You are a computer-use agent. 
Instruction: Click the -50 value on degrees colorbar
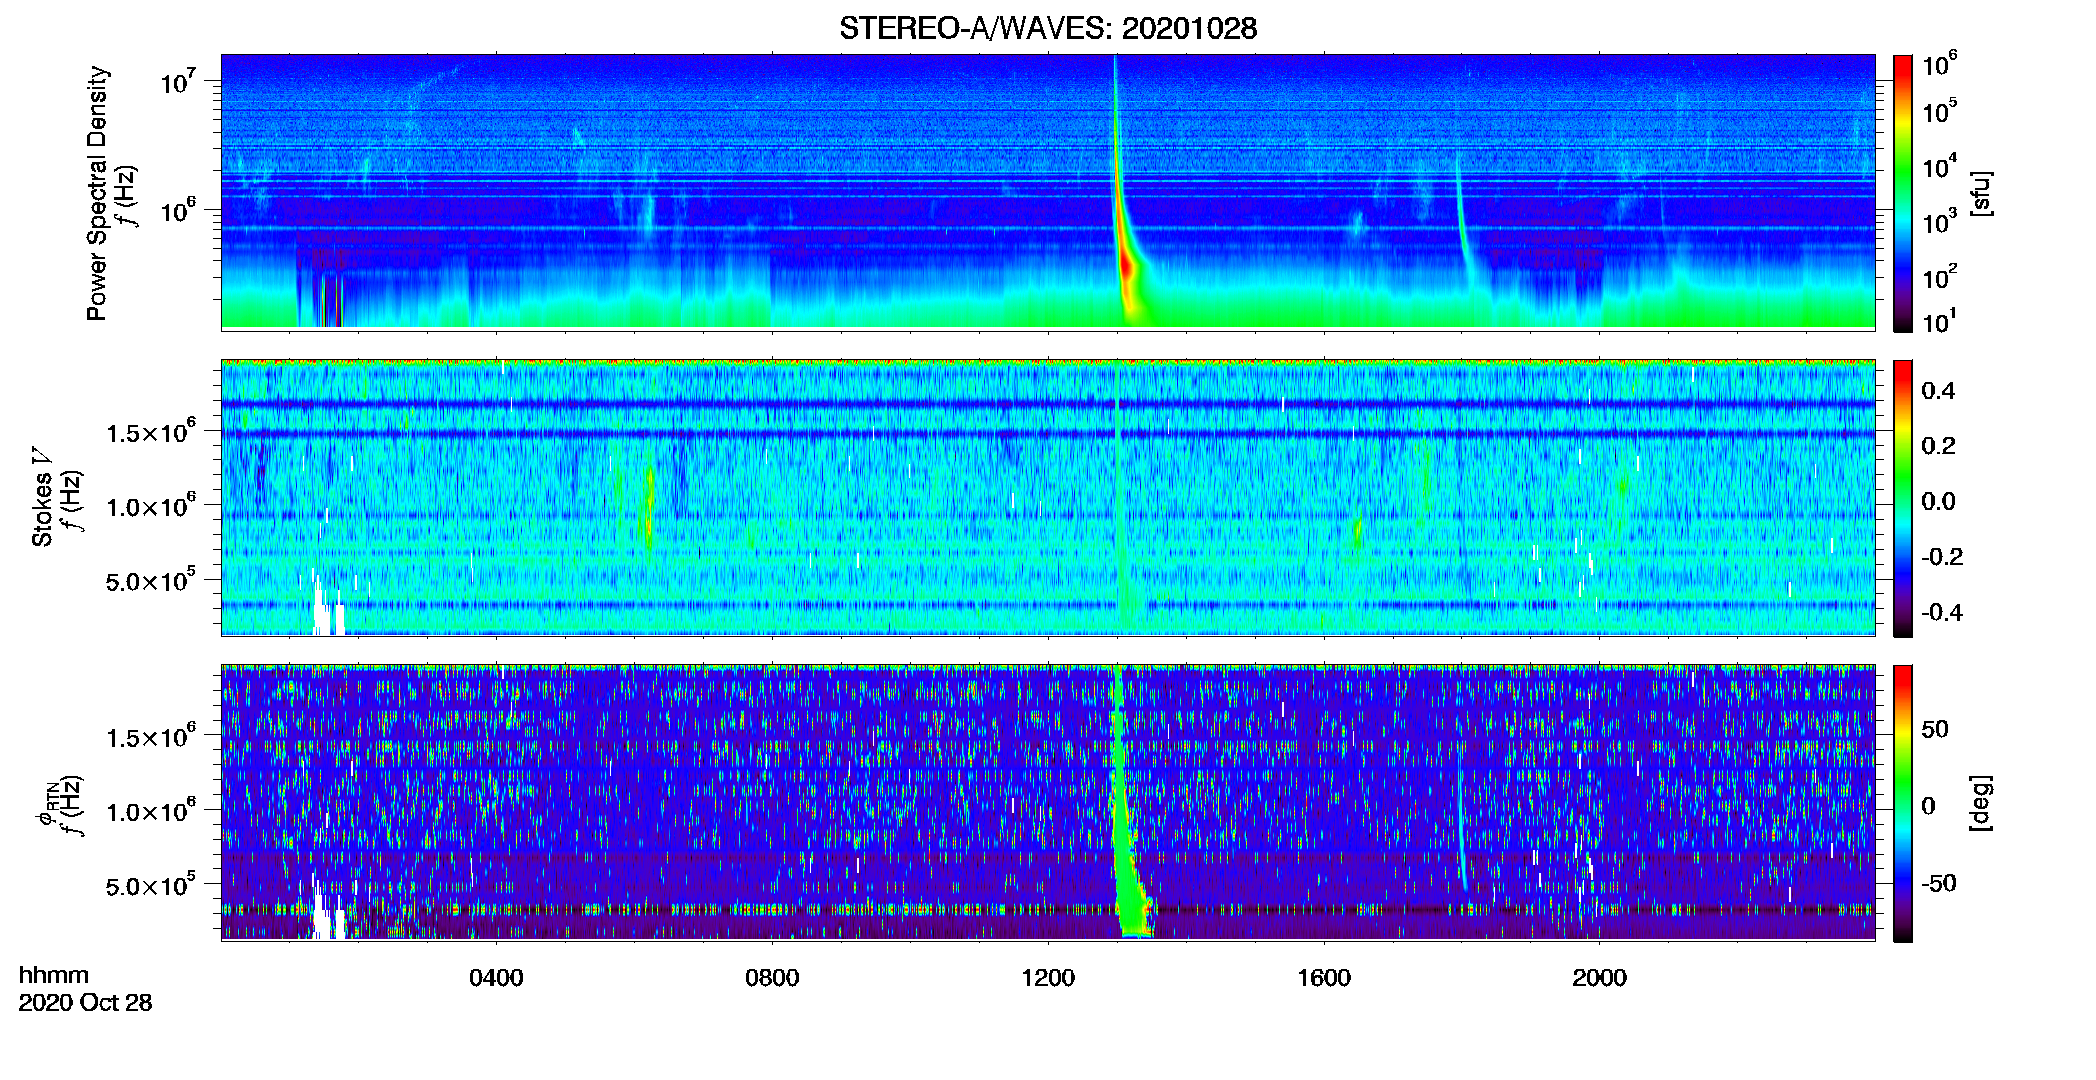pos(1938,883)
